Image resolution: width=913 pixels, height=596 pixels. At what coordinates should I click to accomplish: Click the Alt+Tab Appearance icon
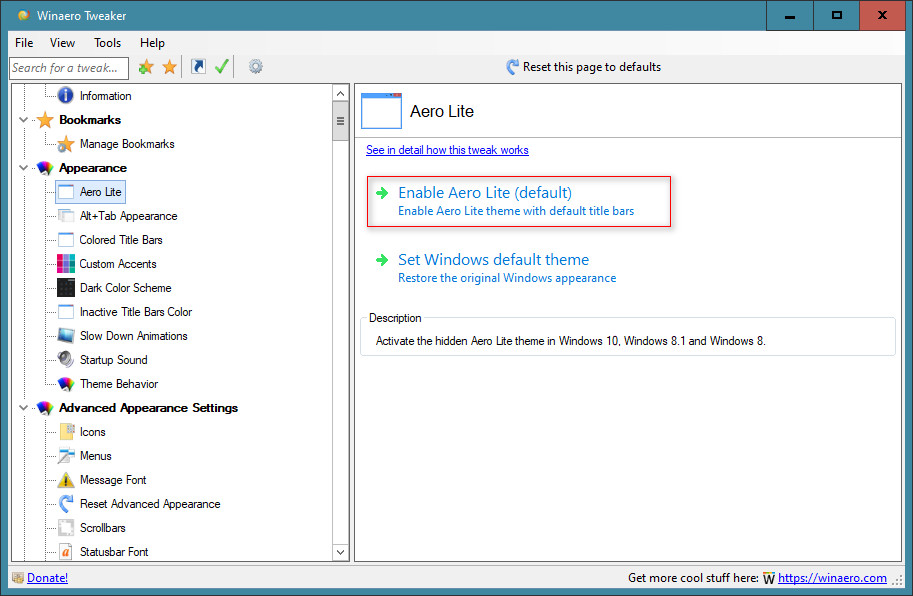click(66, 216)
